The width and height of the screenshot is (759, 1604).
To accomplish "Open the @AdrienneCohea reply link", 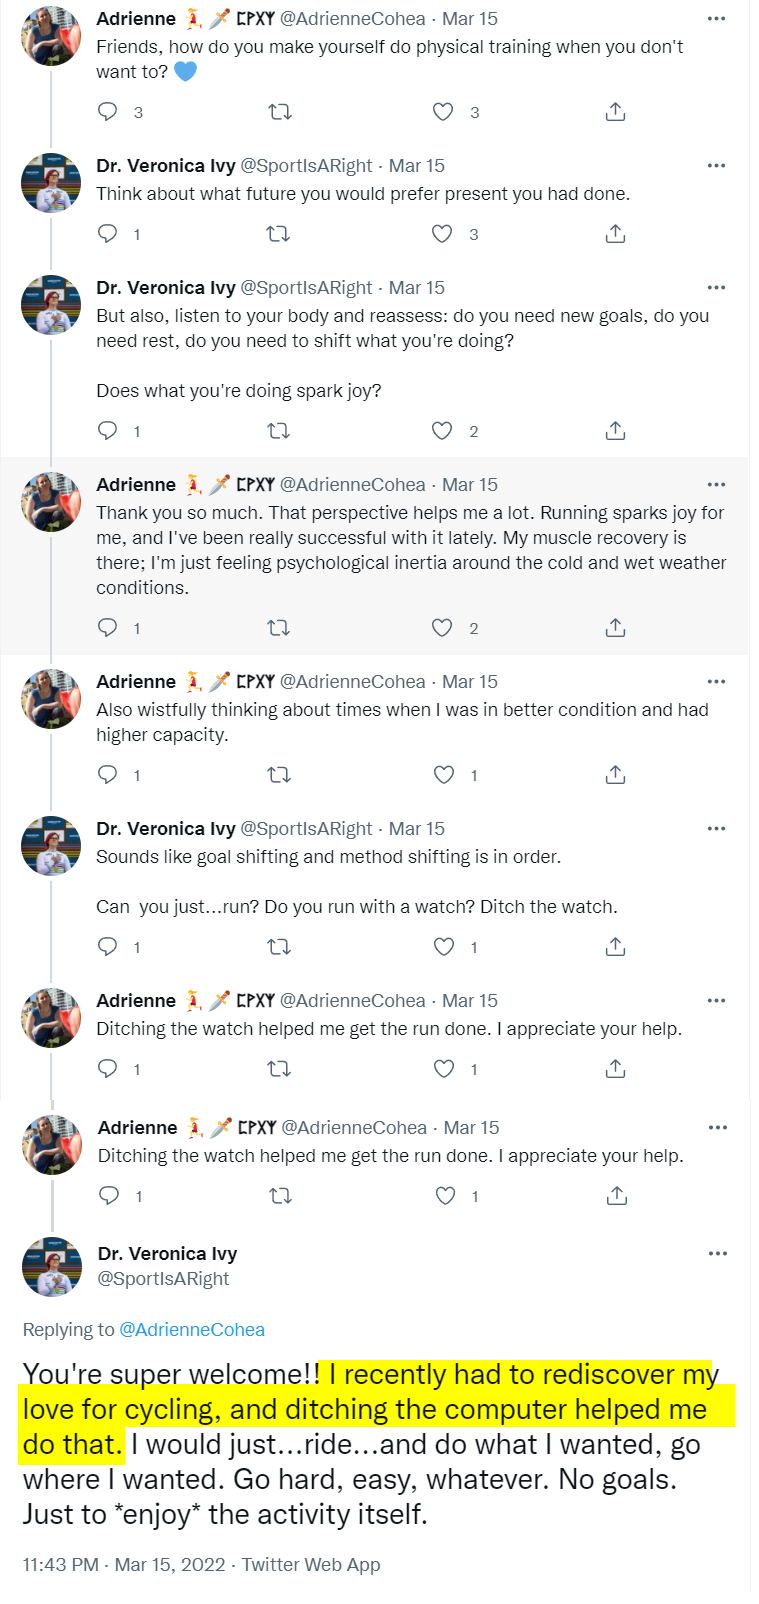I will (x=192, y=1329).
